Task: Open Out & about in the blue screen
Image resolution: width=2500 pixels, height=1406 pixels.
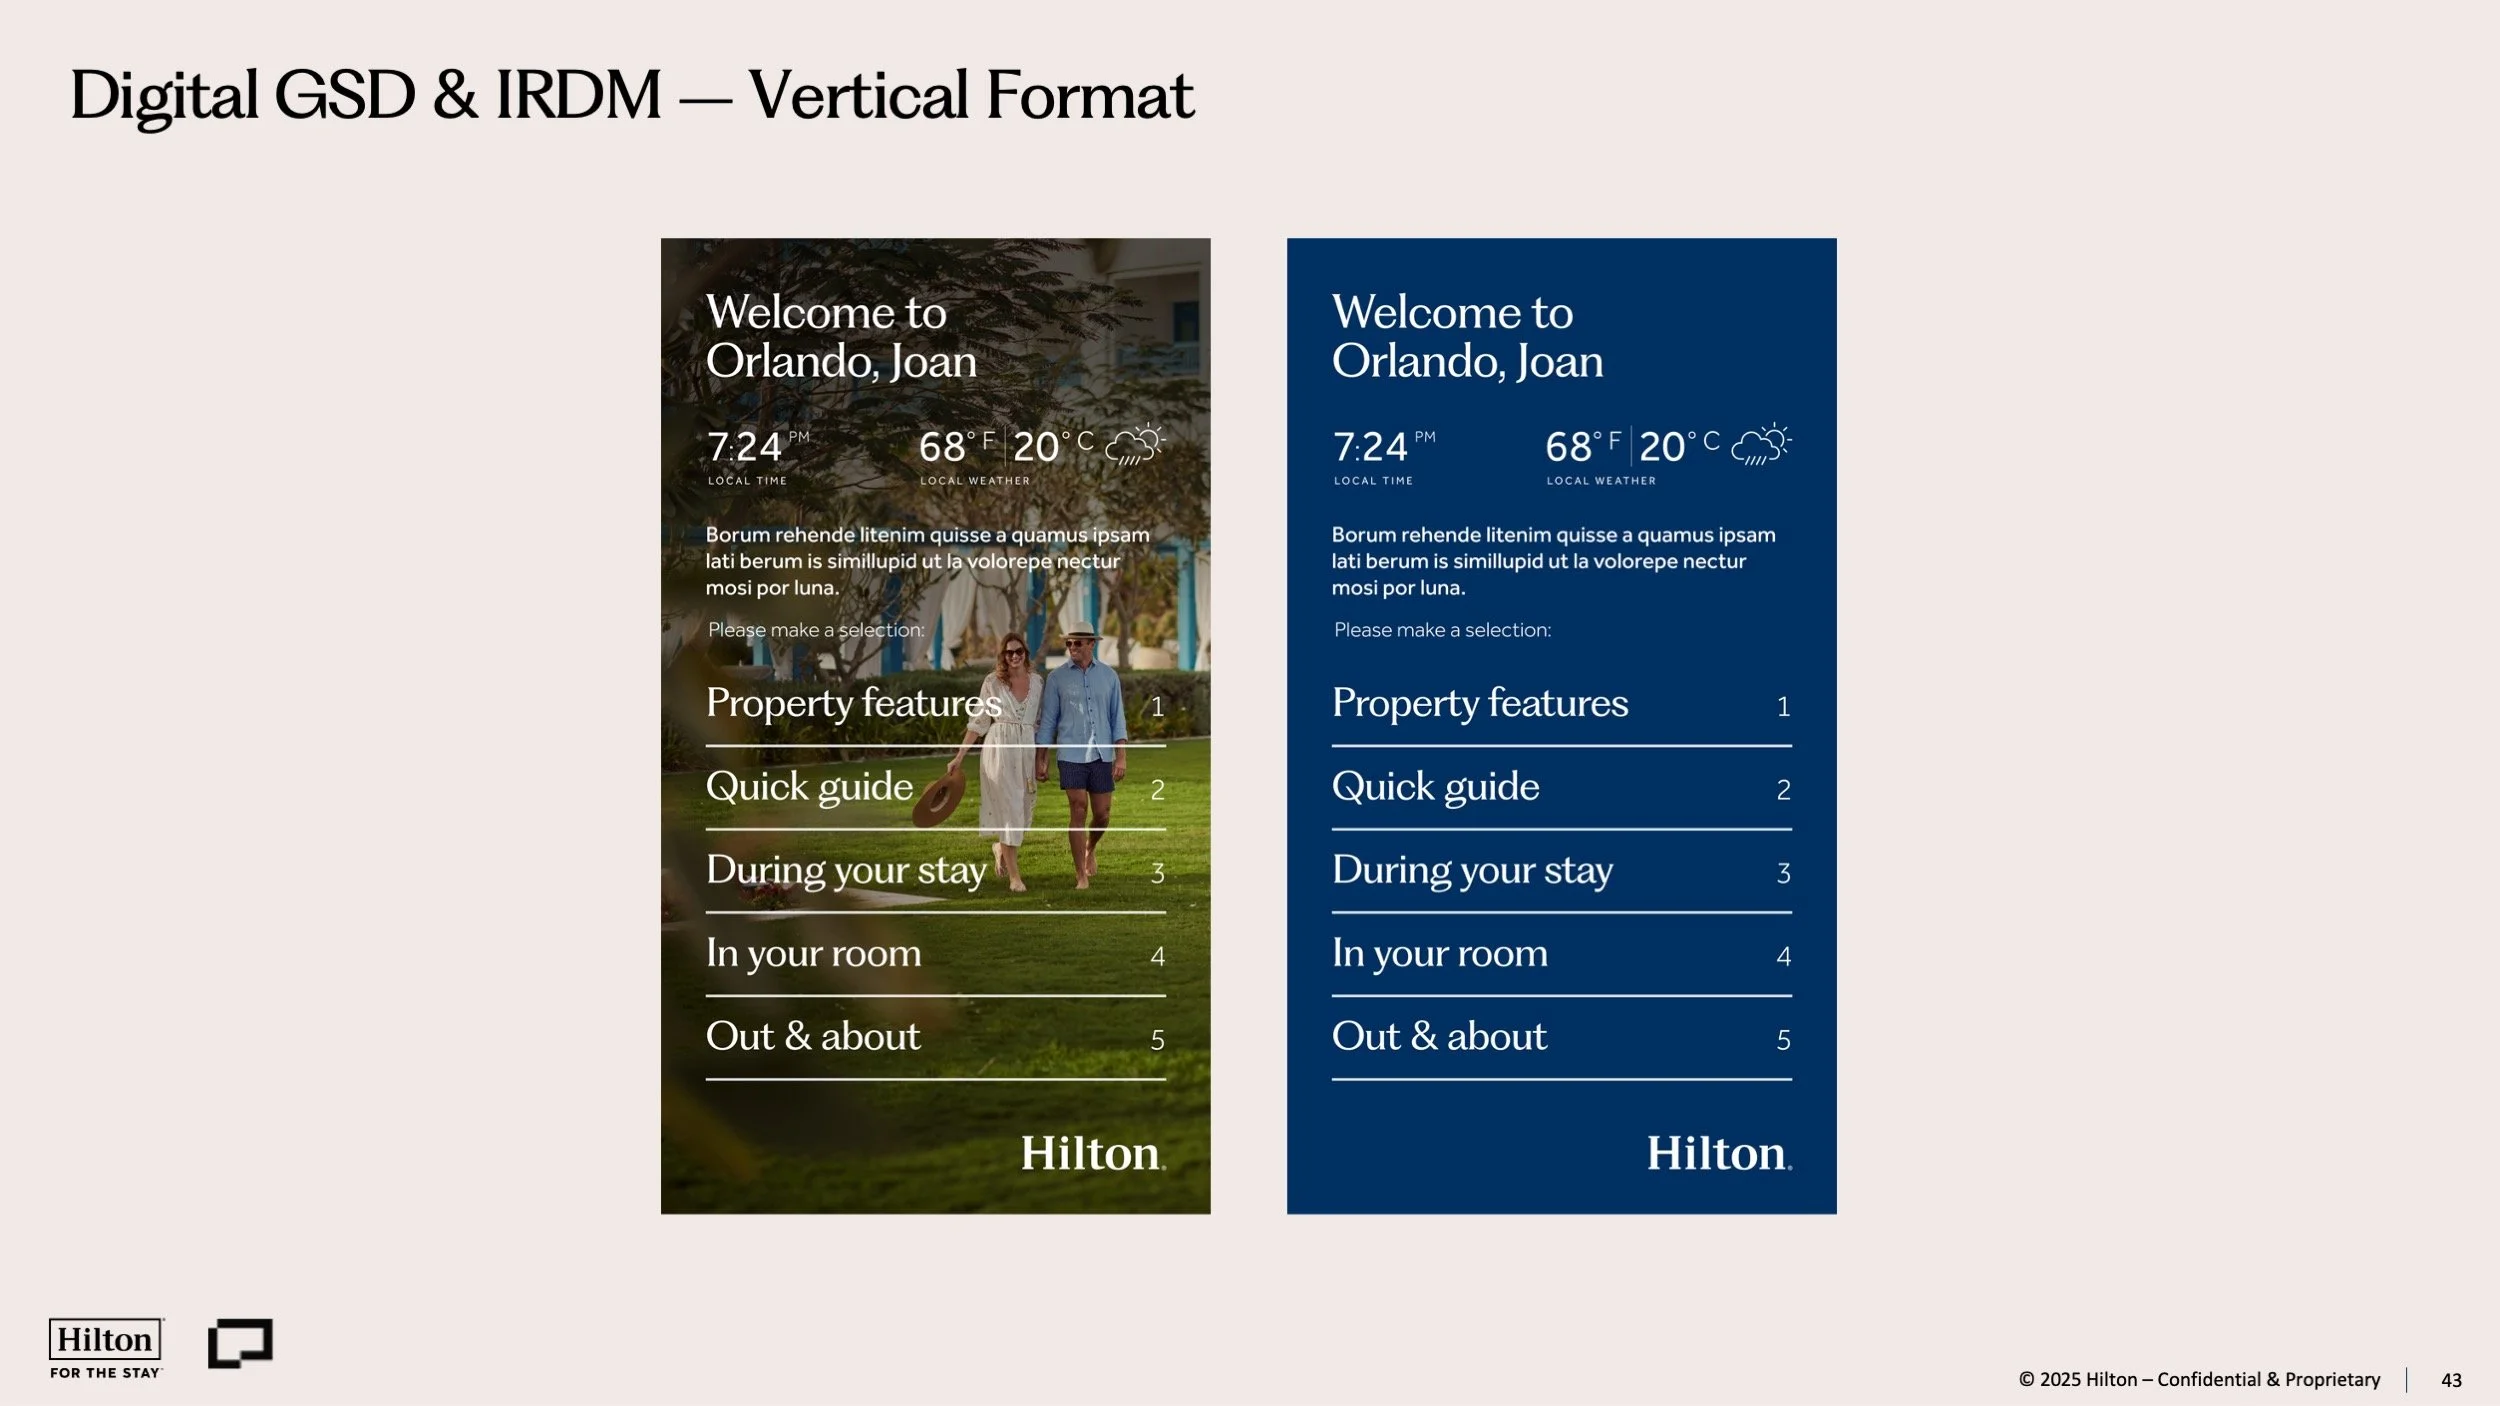Action: point(1562,1038)
